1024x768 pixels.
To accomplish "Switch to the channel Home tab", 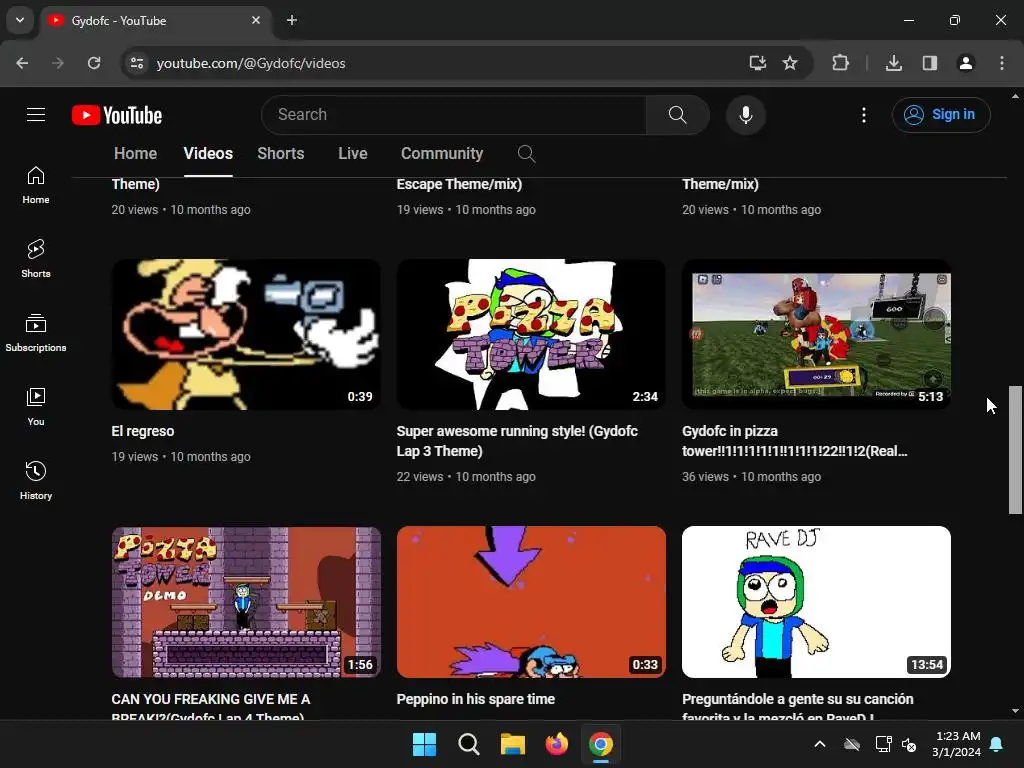I will click(135, 153).
